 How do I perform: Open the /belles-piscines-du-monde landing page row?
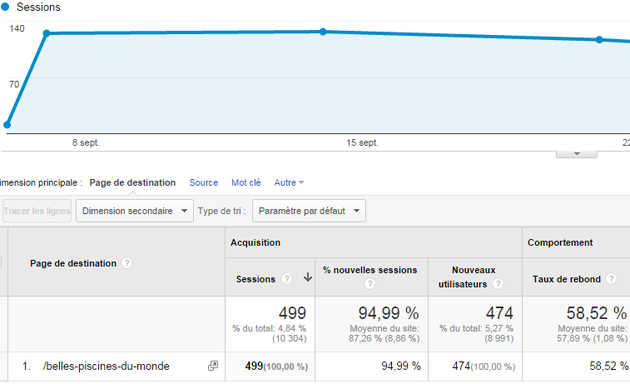tap(106, 366)
